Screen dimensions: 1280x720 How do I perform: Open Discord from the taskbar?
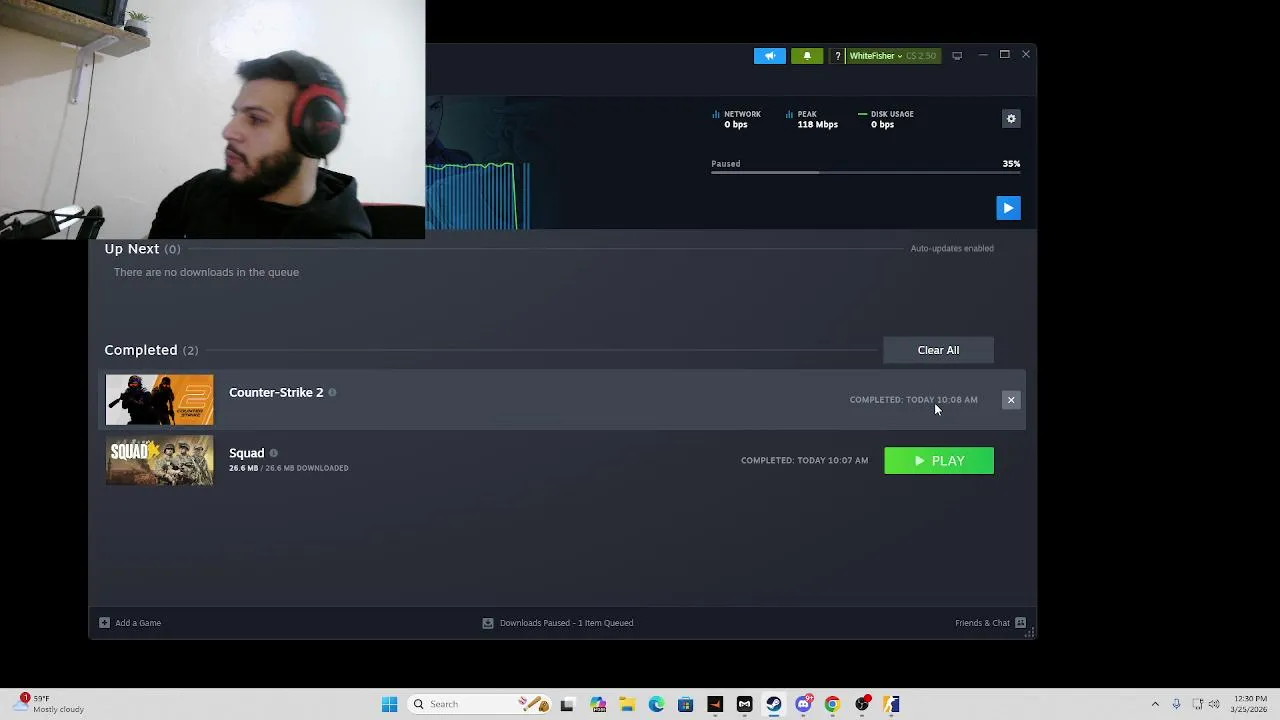pos(803,704)
